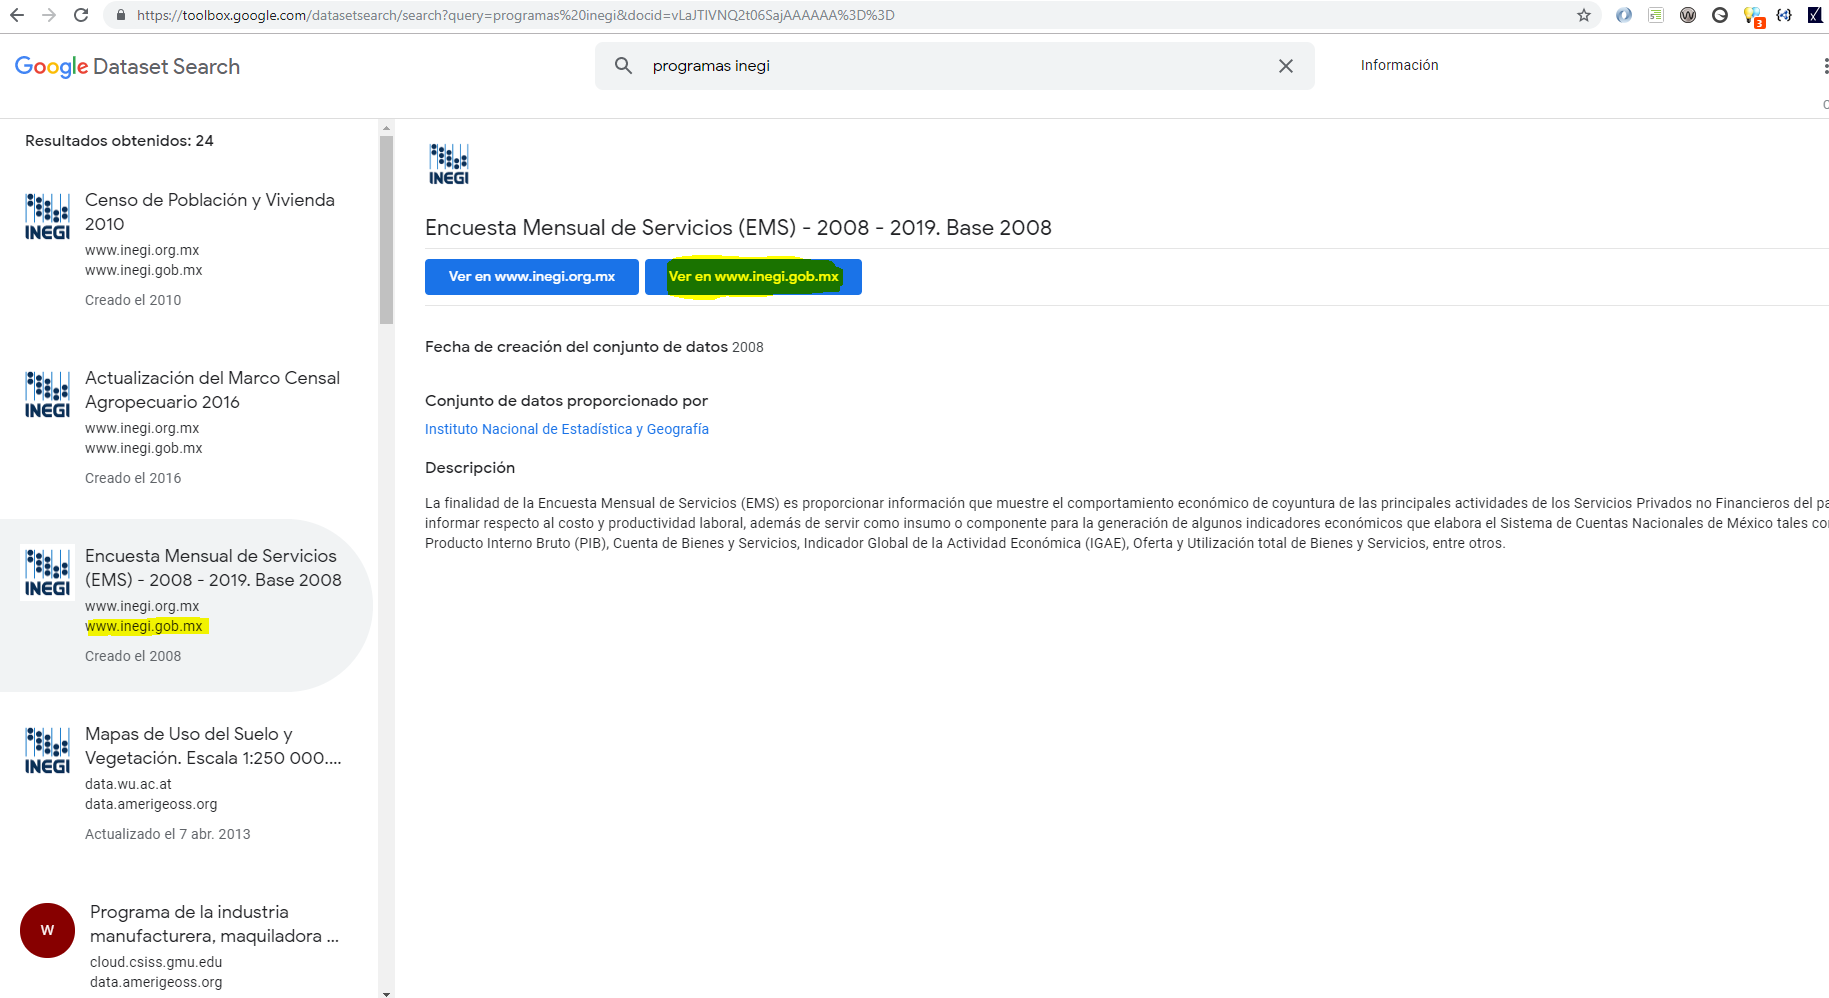Click the main dataset title heading

pos(738,228)
